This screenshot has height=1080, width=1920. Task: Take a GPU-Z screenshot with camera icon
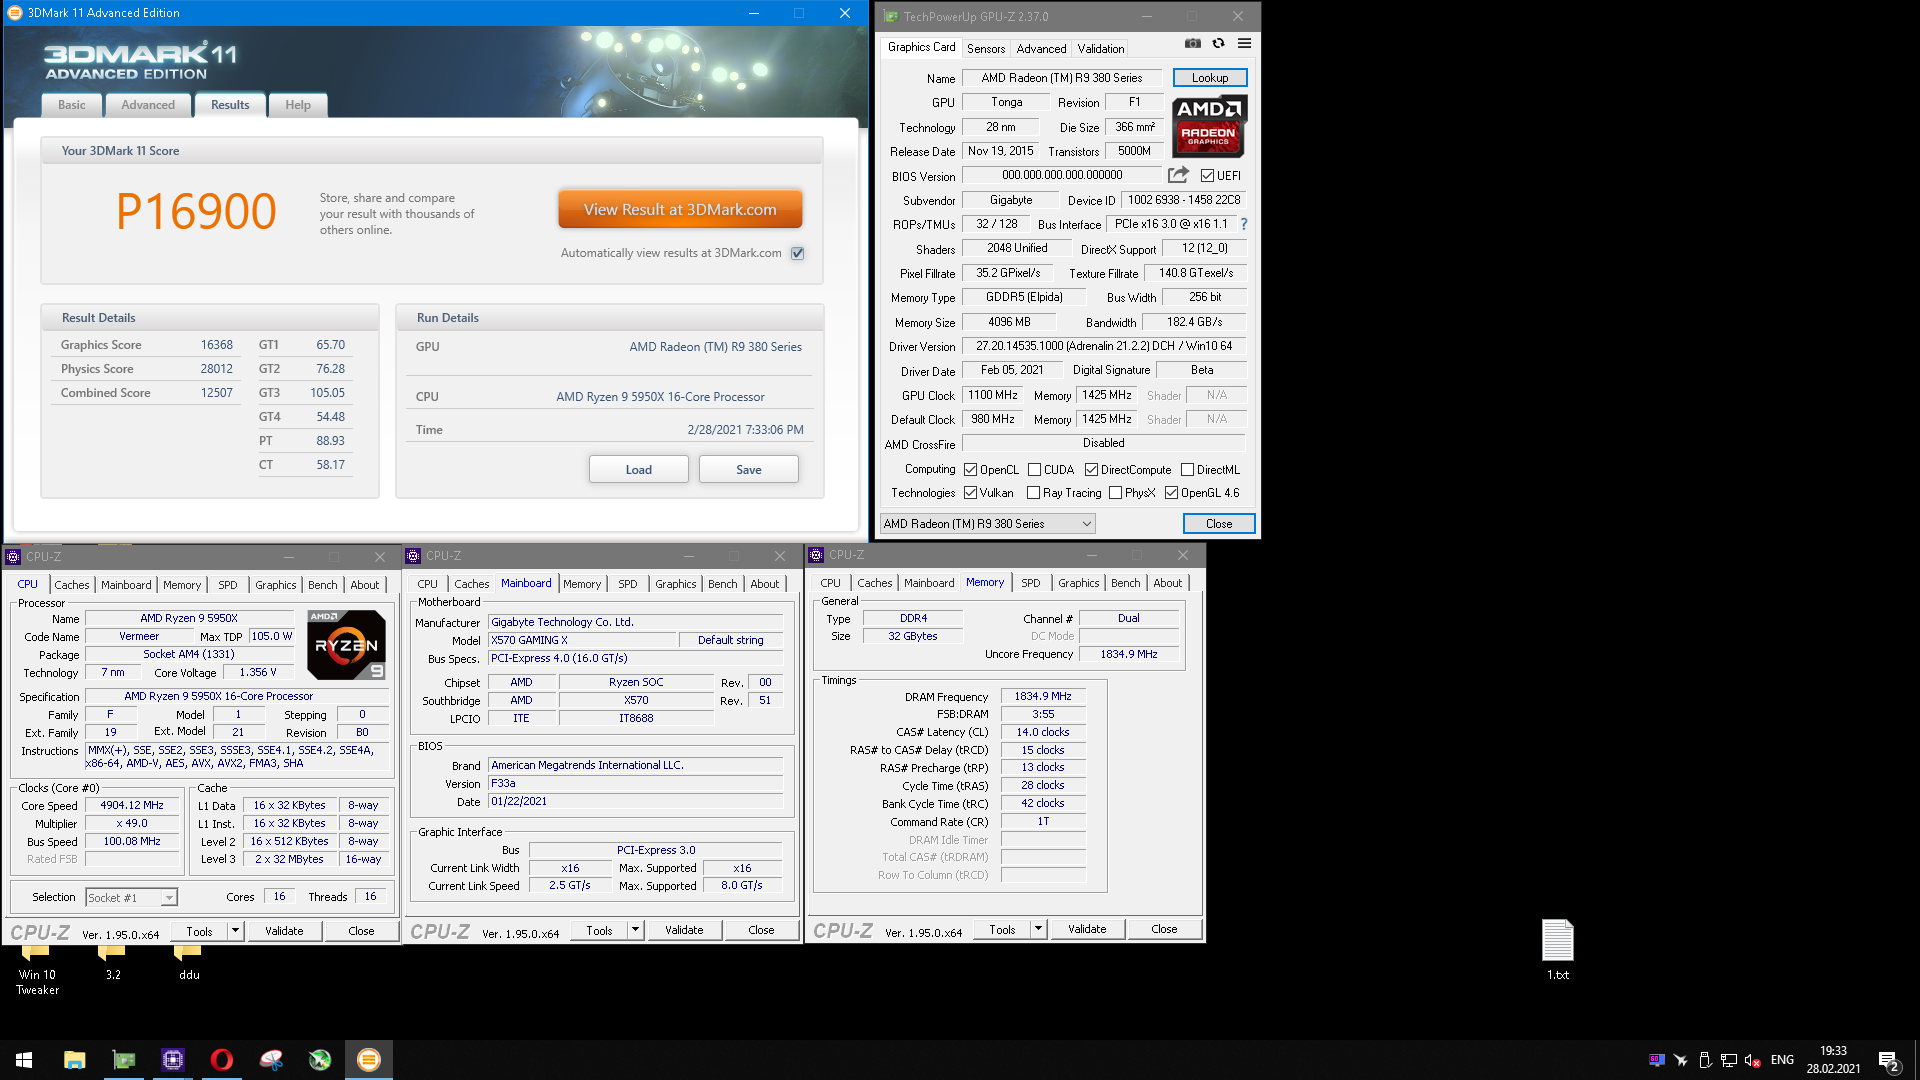point(1192,44)
